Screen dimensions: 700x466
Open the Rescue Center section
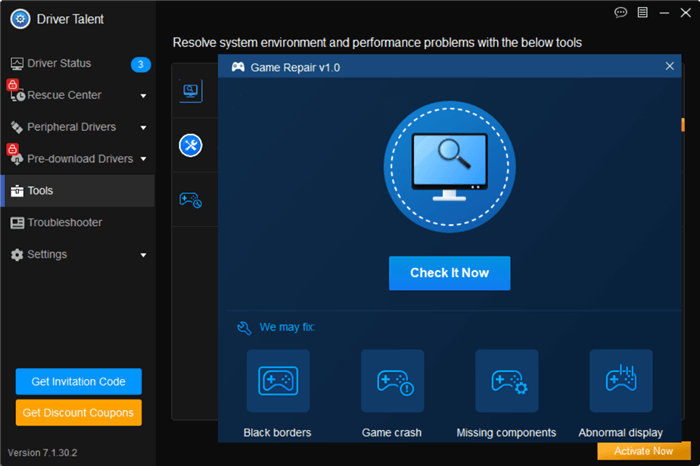78,96
